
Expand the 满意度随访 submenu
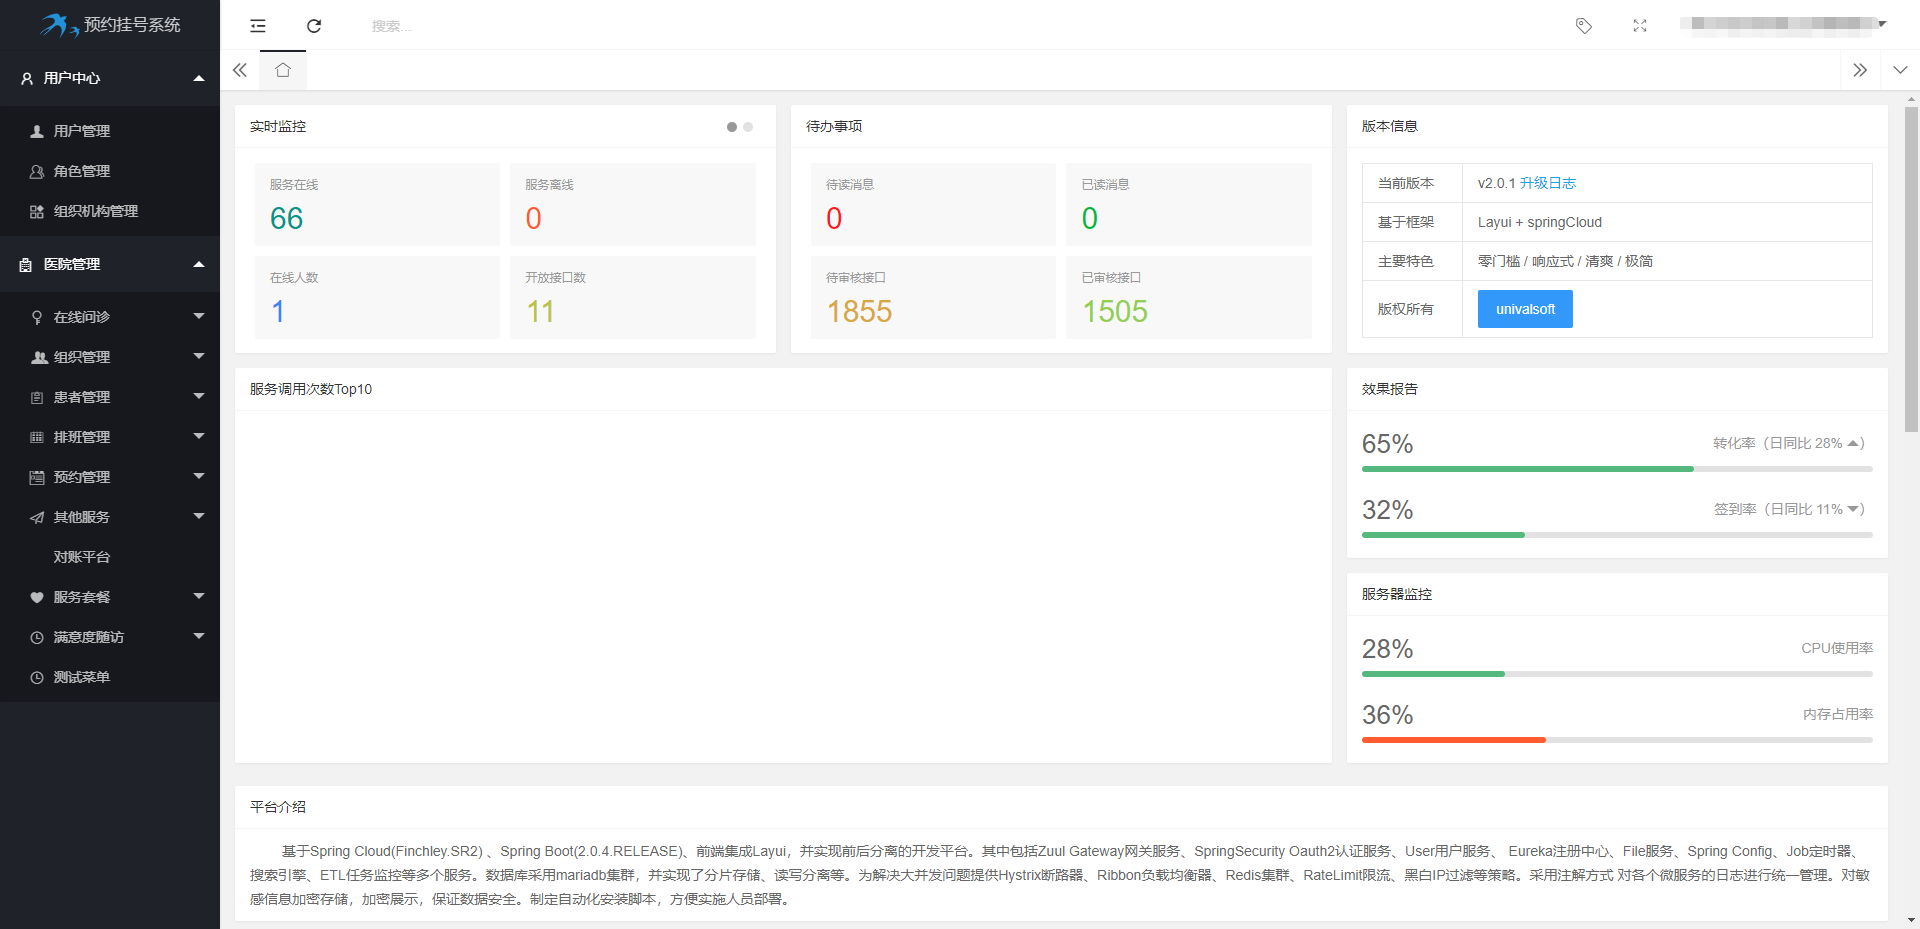click(x=110, y=637)
